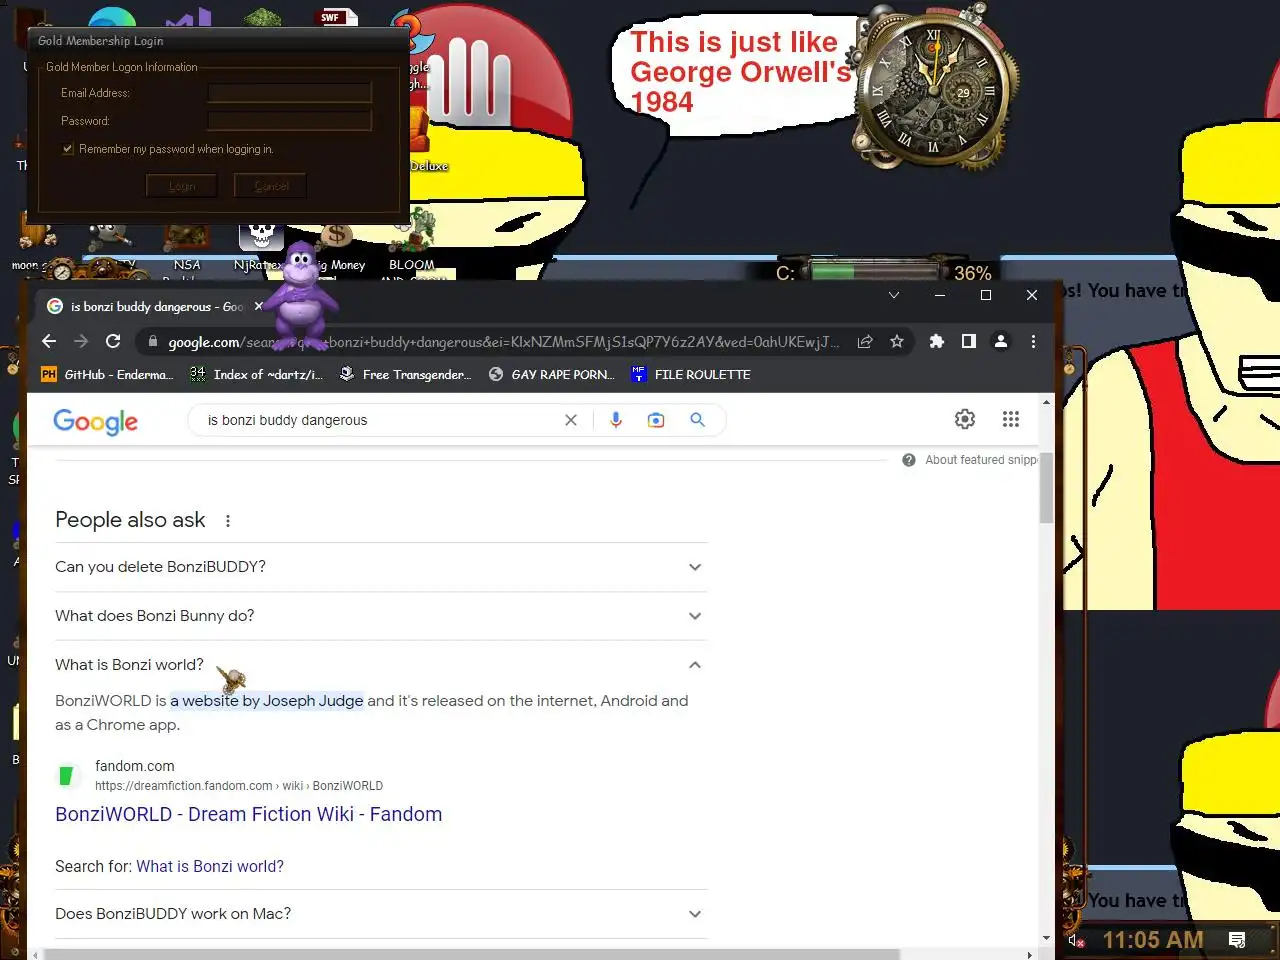Go back using Chrome's back arrow

[49, 341]
